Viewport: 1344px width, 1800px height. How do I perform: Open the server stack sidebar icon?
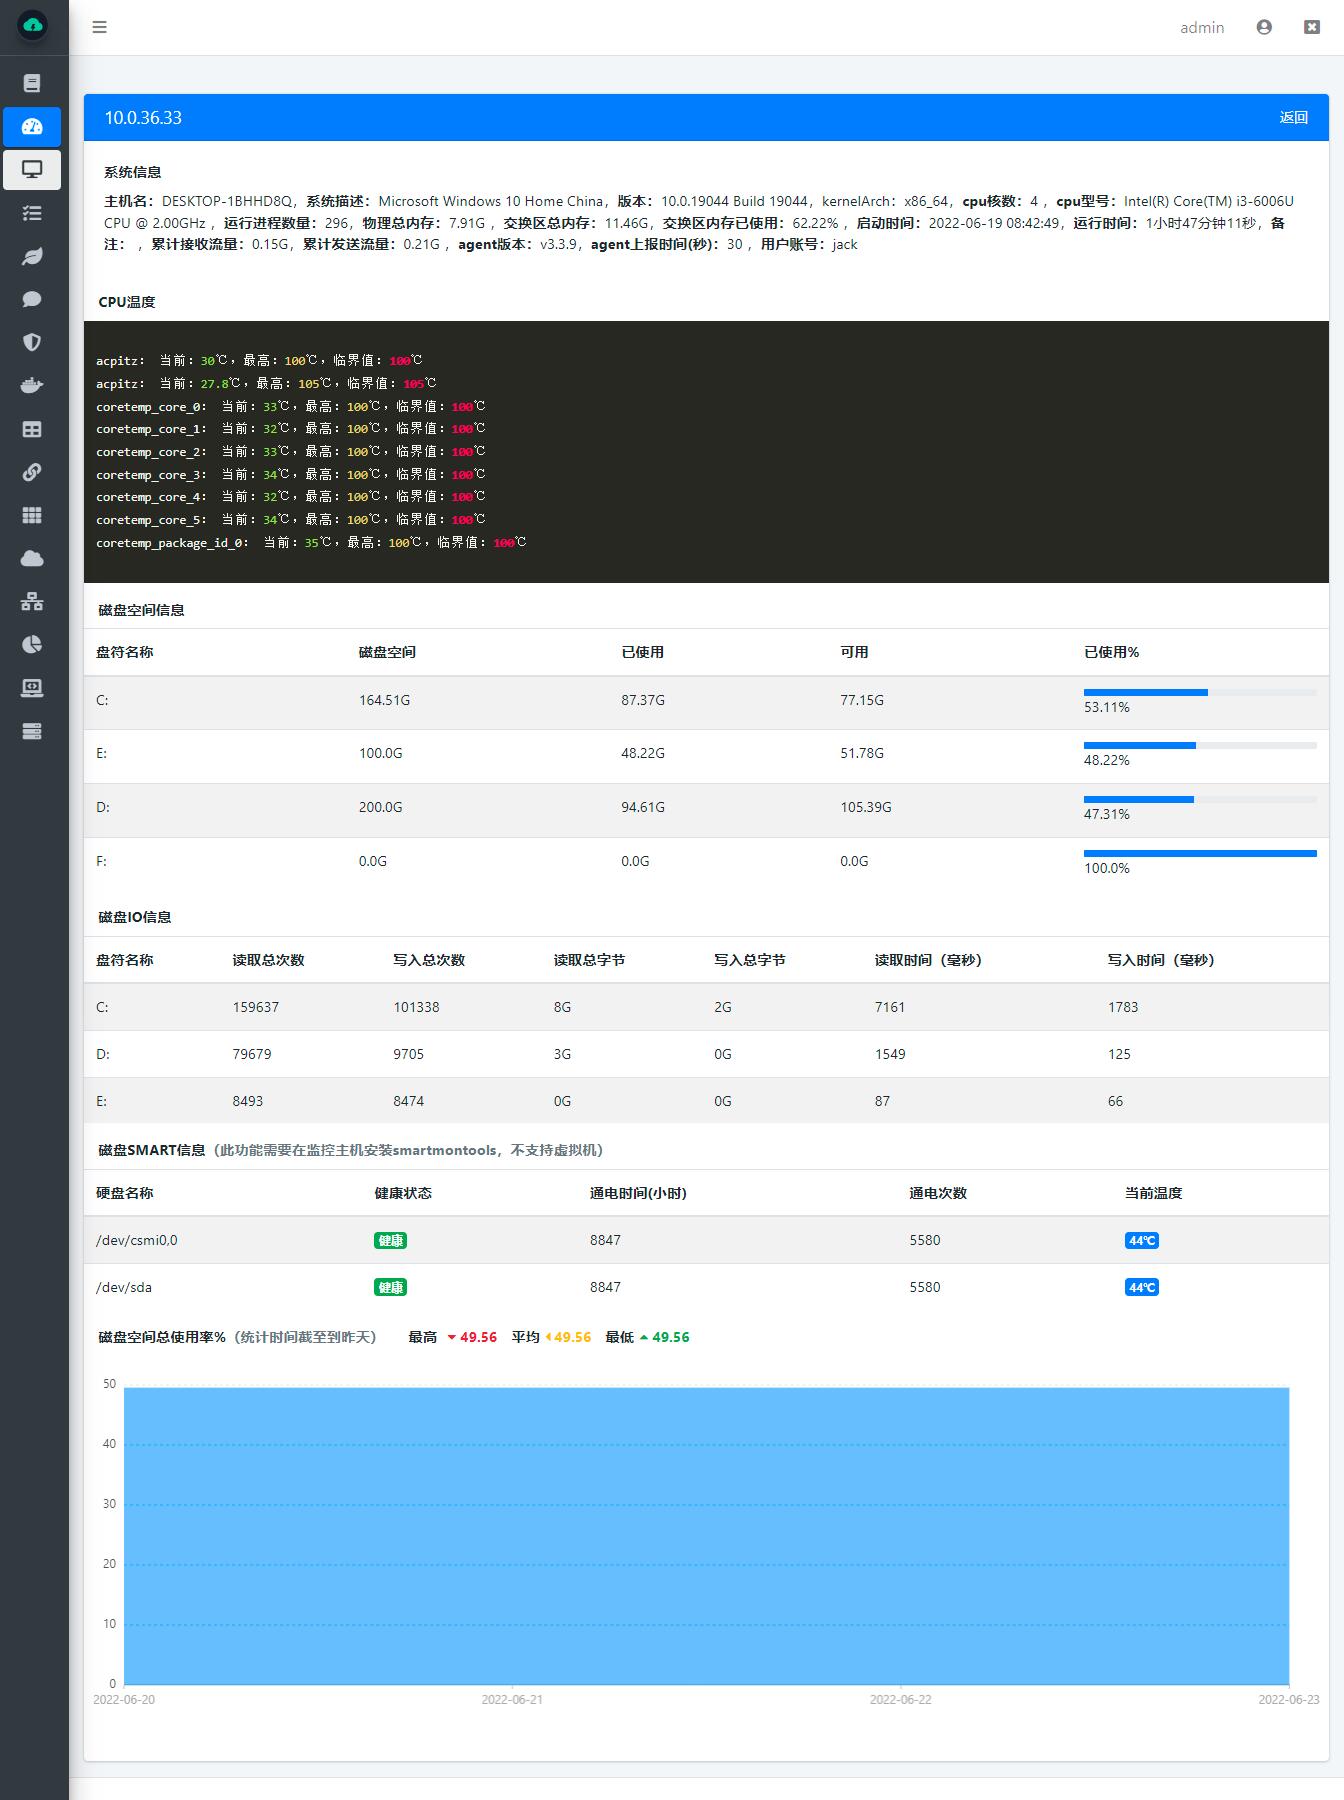(x=32, y=731)
